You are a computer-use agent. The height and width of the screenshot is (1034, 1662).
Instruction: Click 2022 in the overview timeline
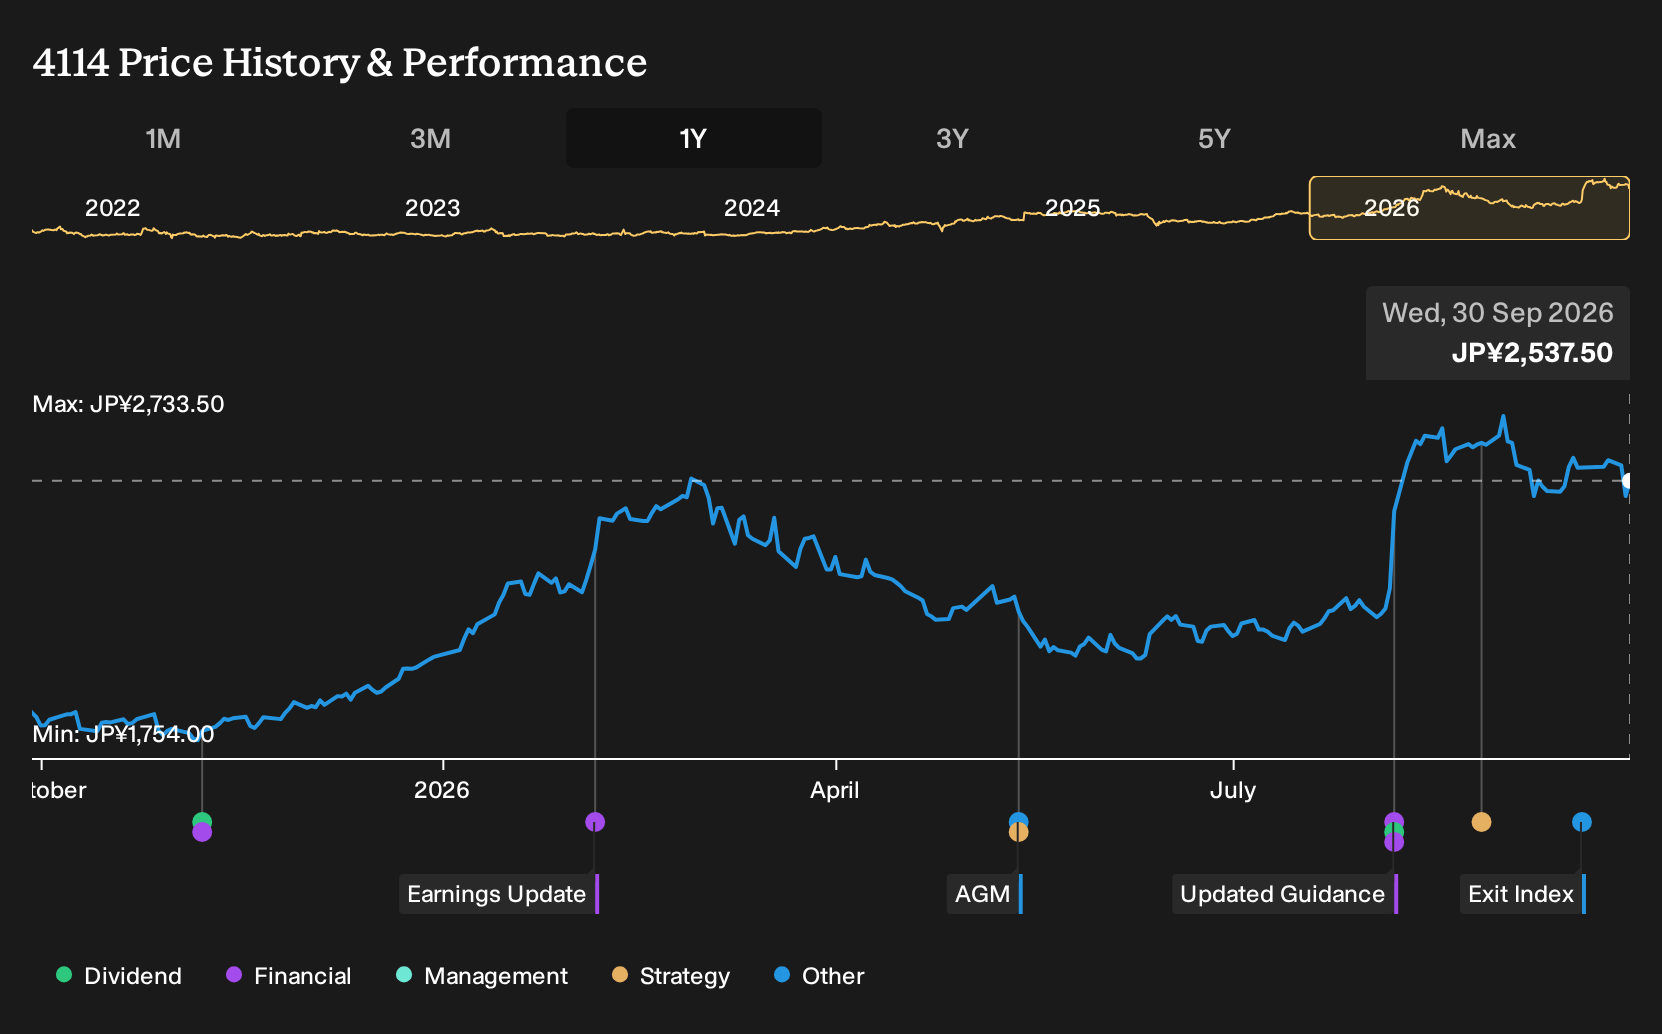pos(112,208)
